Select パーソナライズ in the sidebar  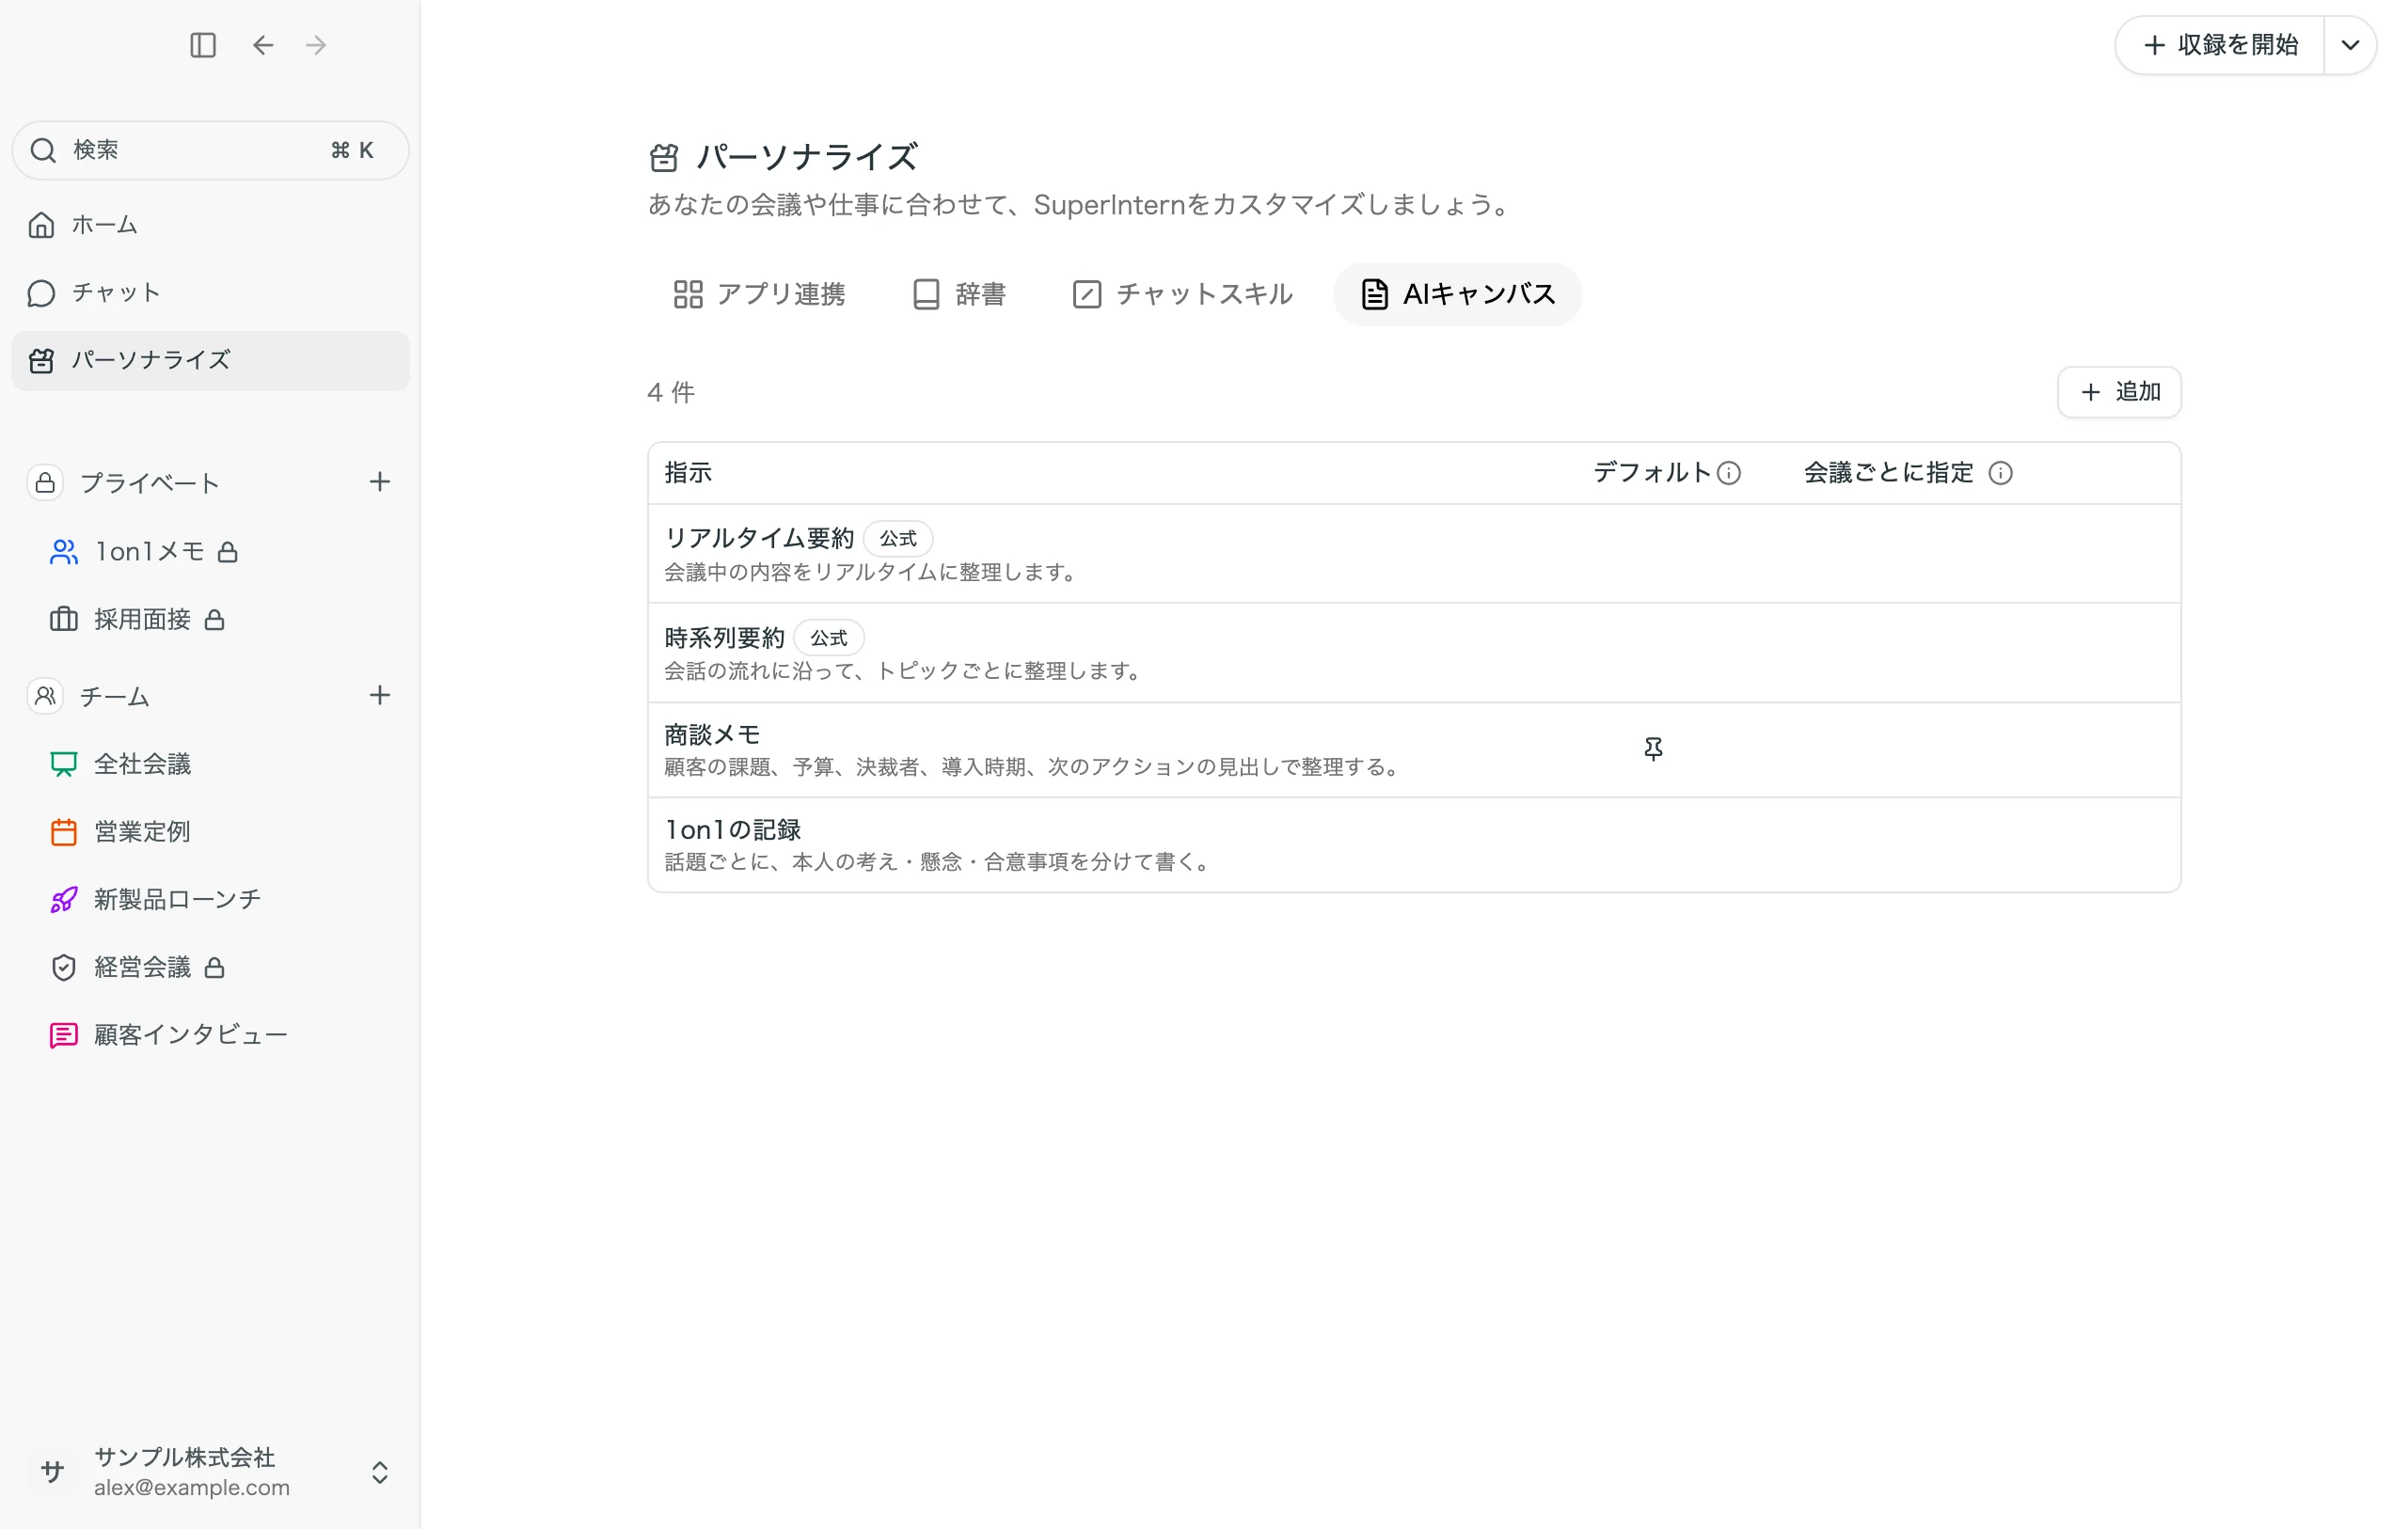coord(210,360)
